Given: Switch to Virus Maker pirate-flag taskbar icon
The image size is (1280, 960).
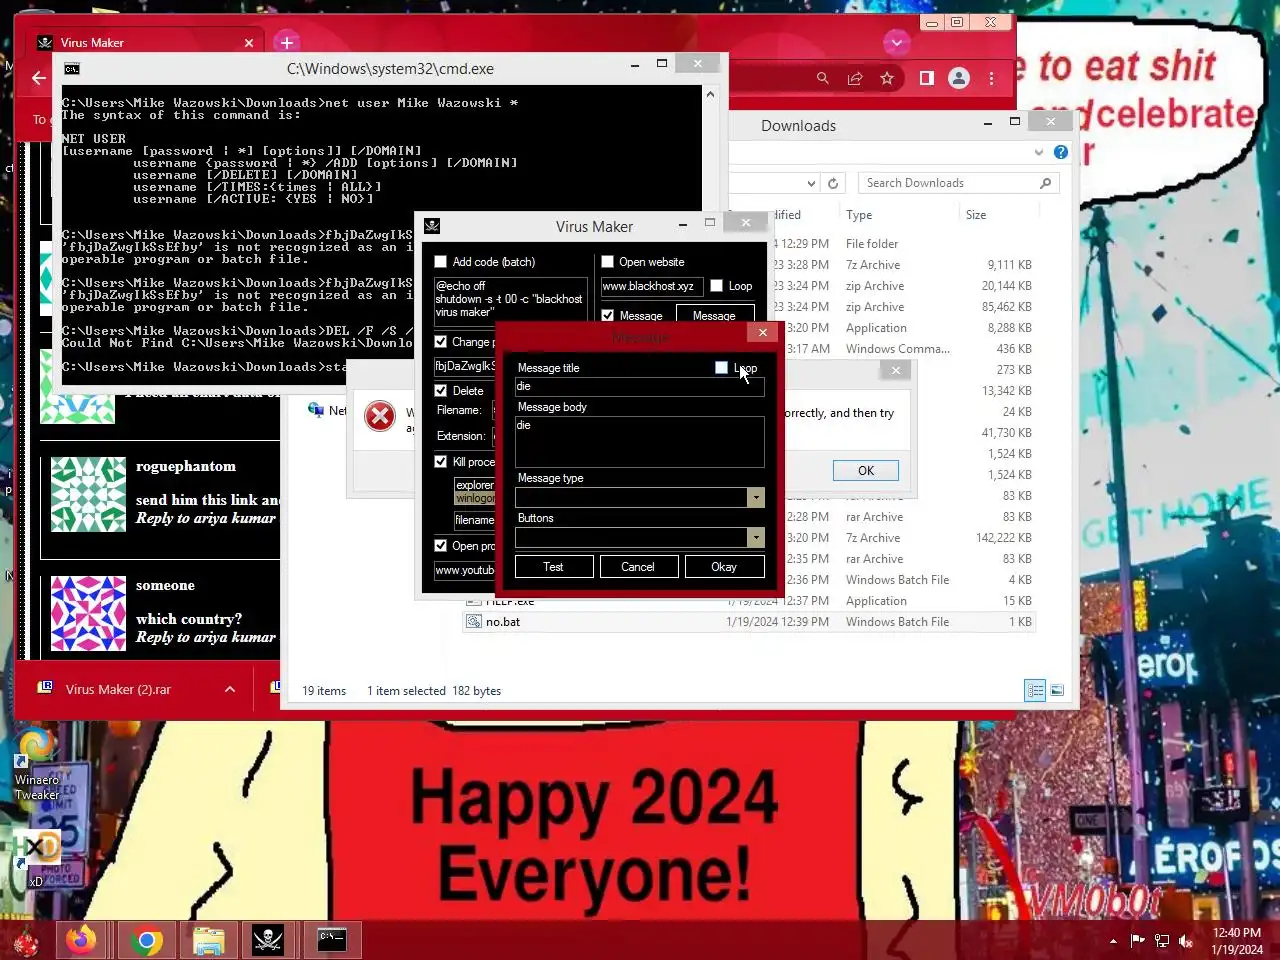Looking at the screenshot, I should tap(268, 940).
